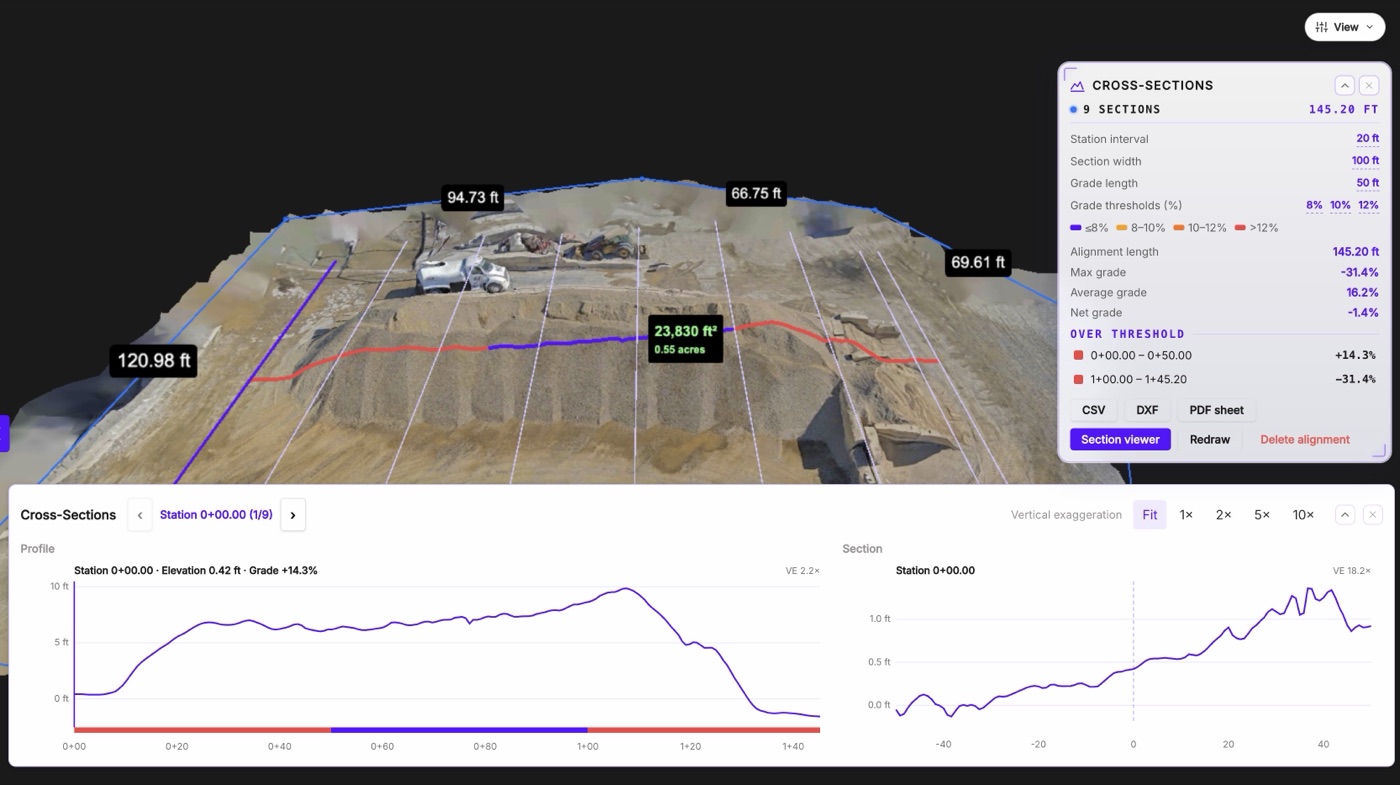
Task: Click the 66.75 ft measurement label
Action: [x=756, y=193]
